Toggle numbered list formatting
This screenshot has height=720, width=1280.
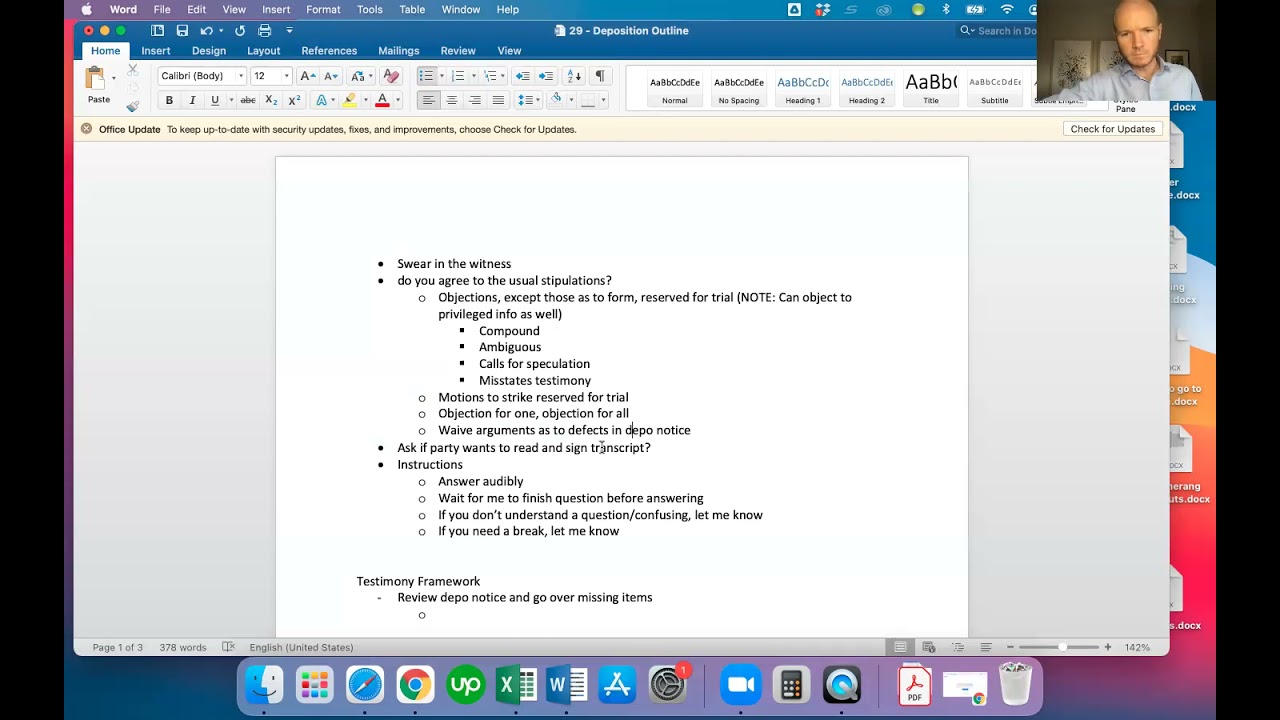[458, 76]
